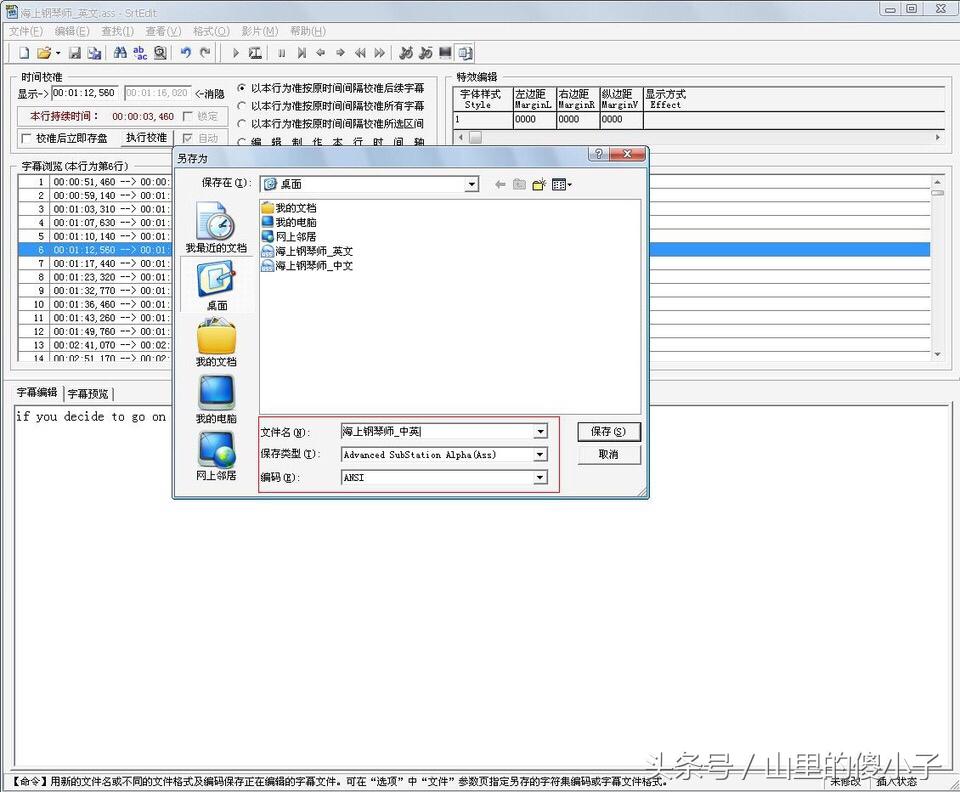Open the 编码 encoding dropdown
This screenshot has width=960, height=792.
coord(540,478)
